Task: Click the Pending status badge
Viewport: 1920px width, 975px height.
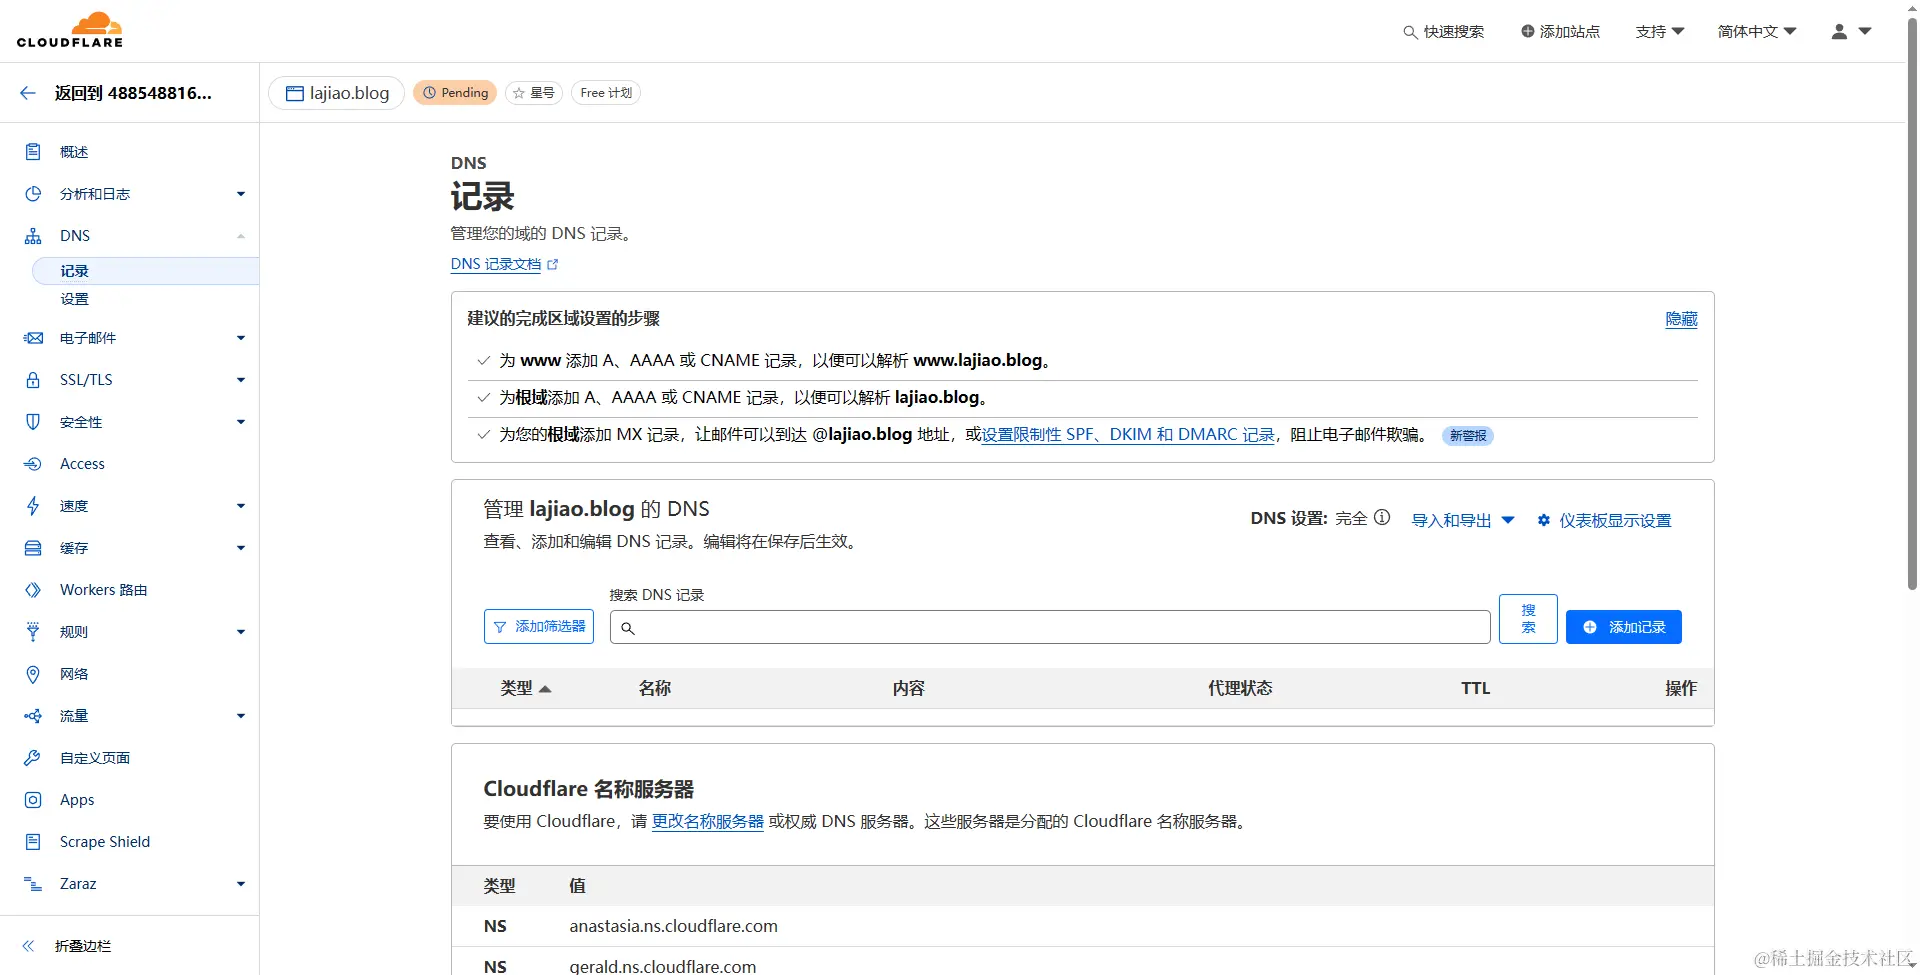Action: 455,93
